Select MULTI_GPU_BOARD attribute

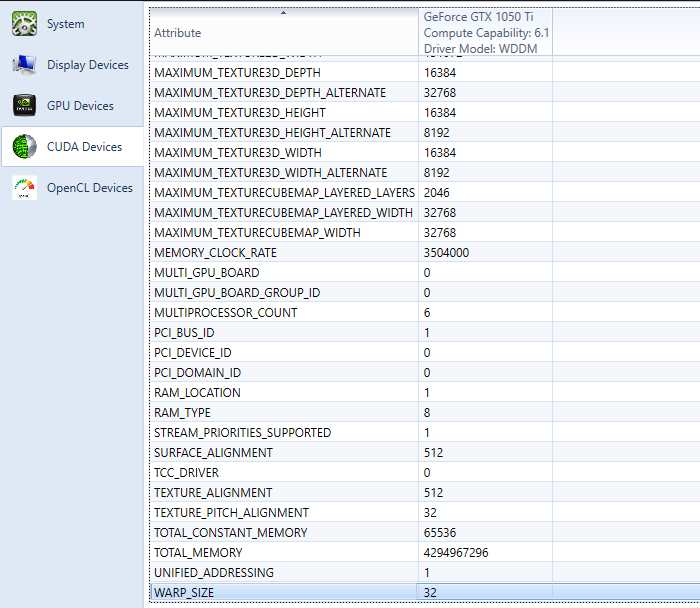[207, 273]
